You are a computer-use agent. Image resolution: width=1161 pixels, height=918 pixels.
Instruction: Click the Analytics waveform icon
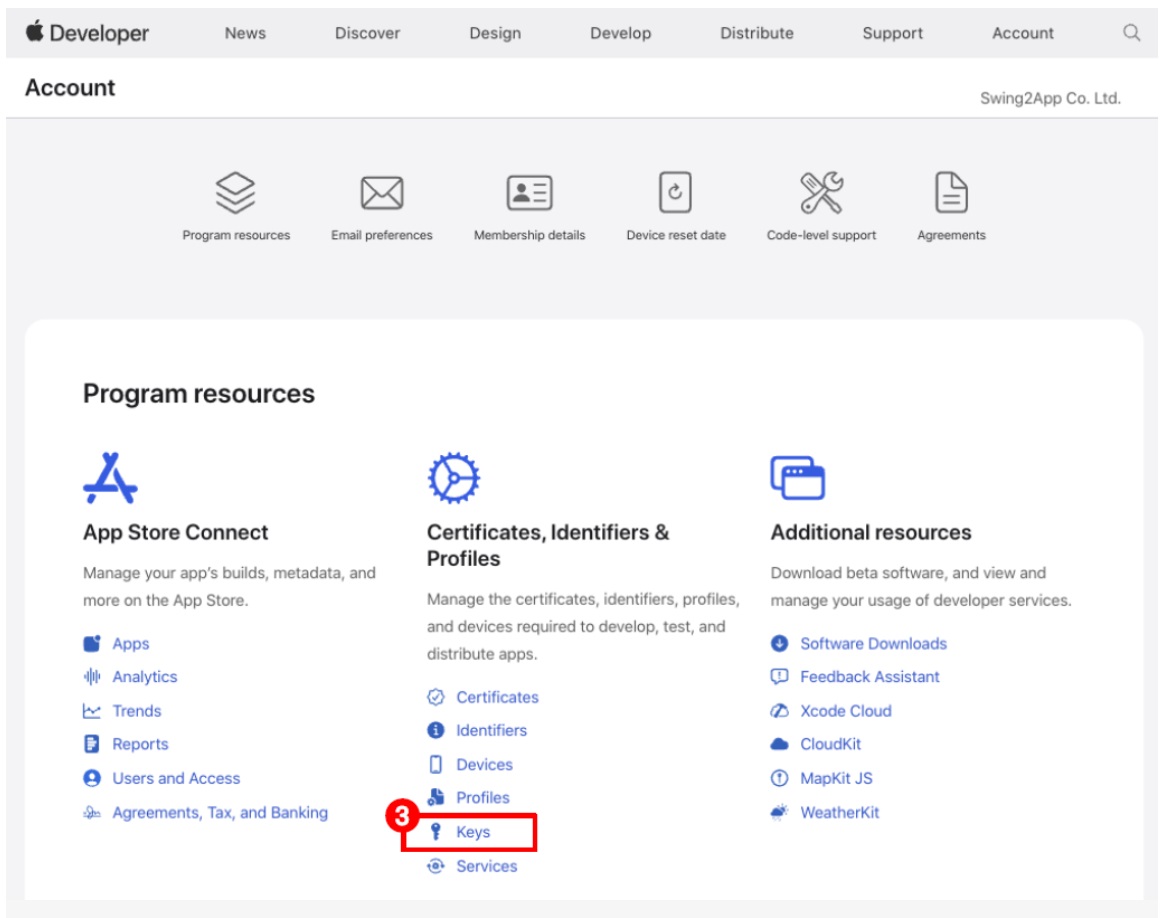pyautogui.click(x=92, y=677)
